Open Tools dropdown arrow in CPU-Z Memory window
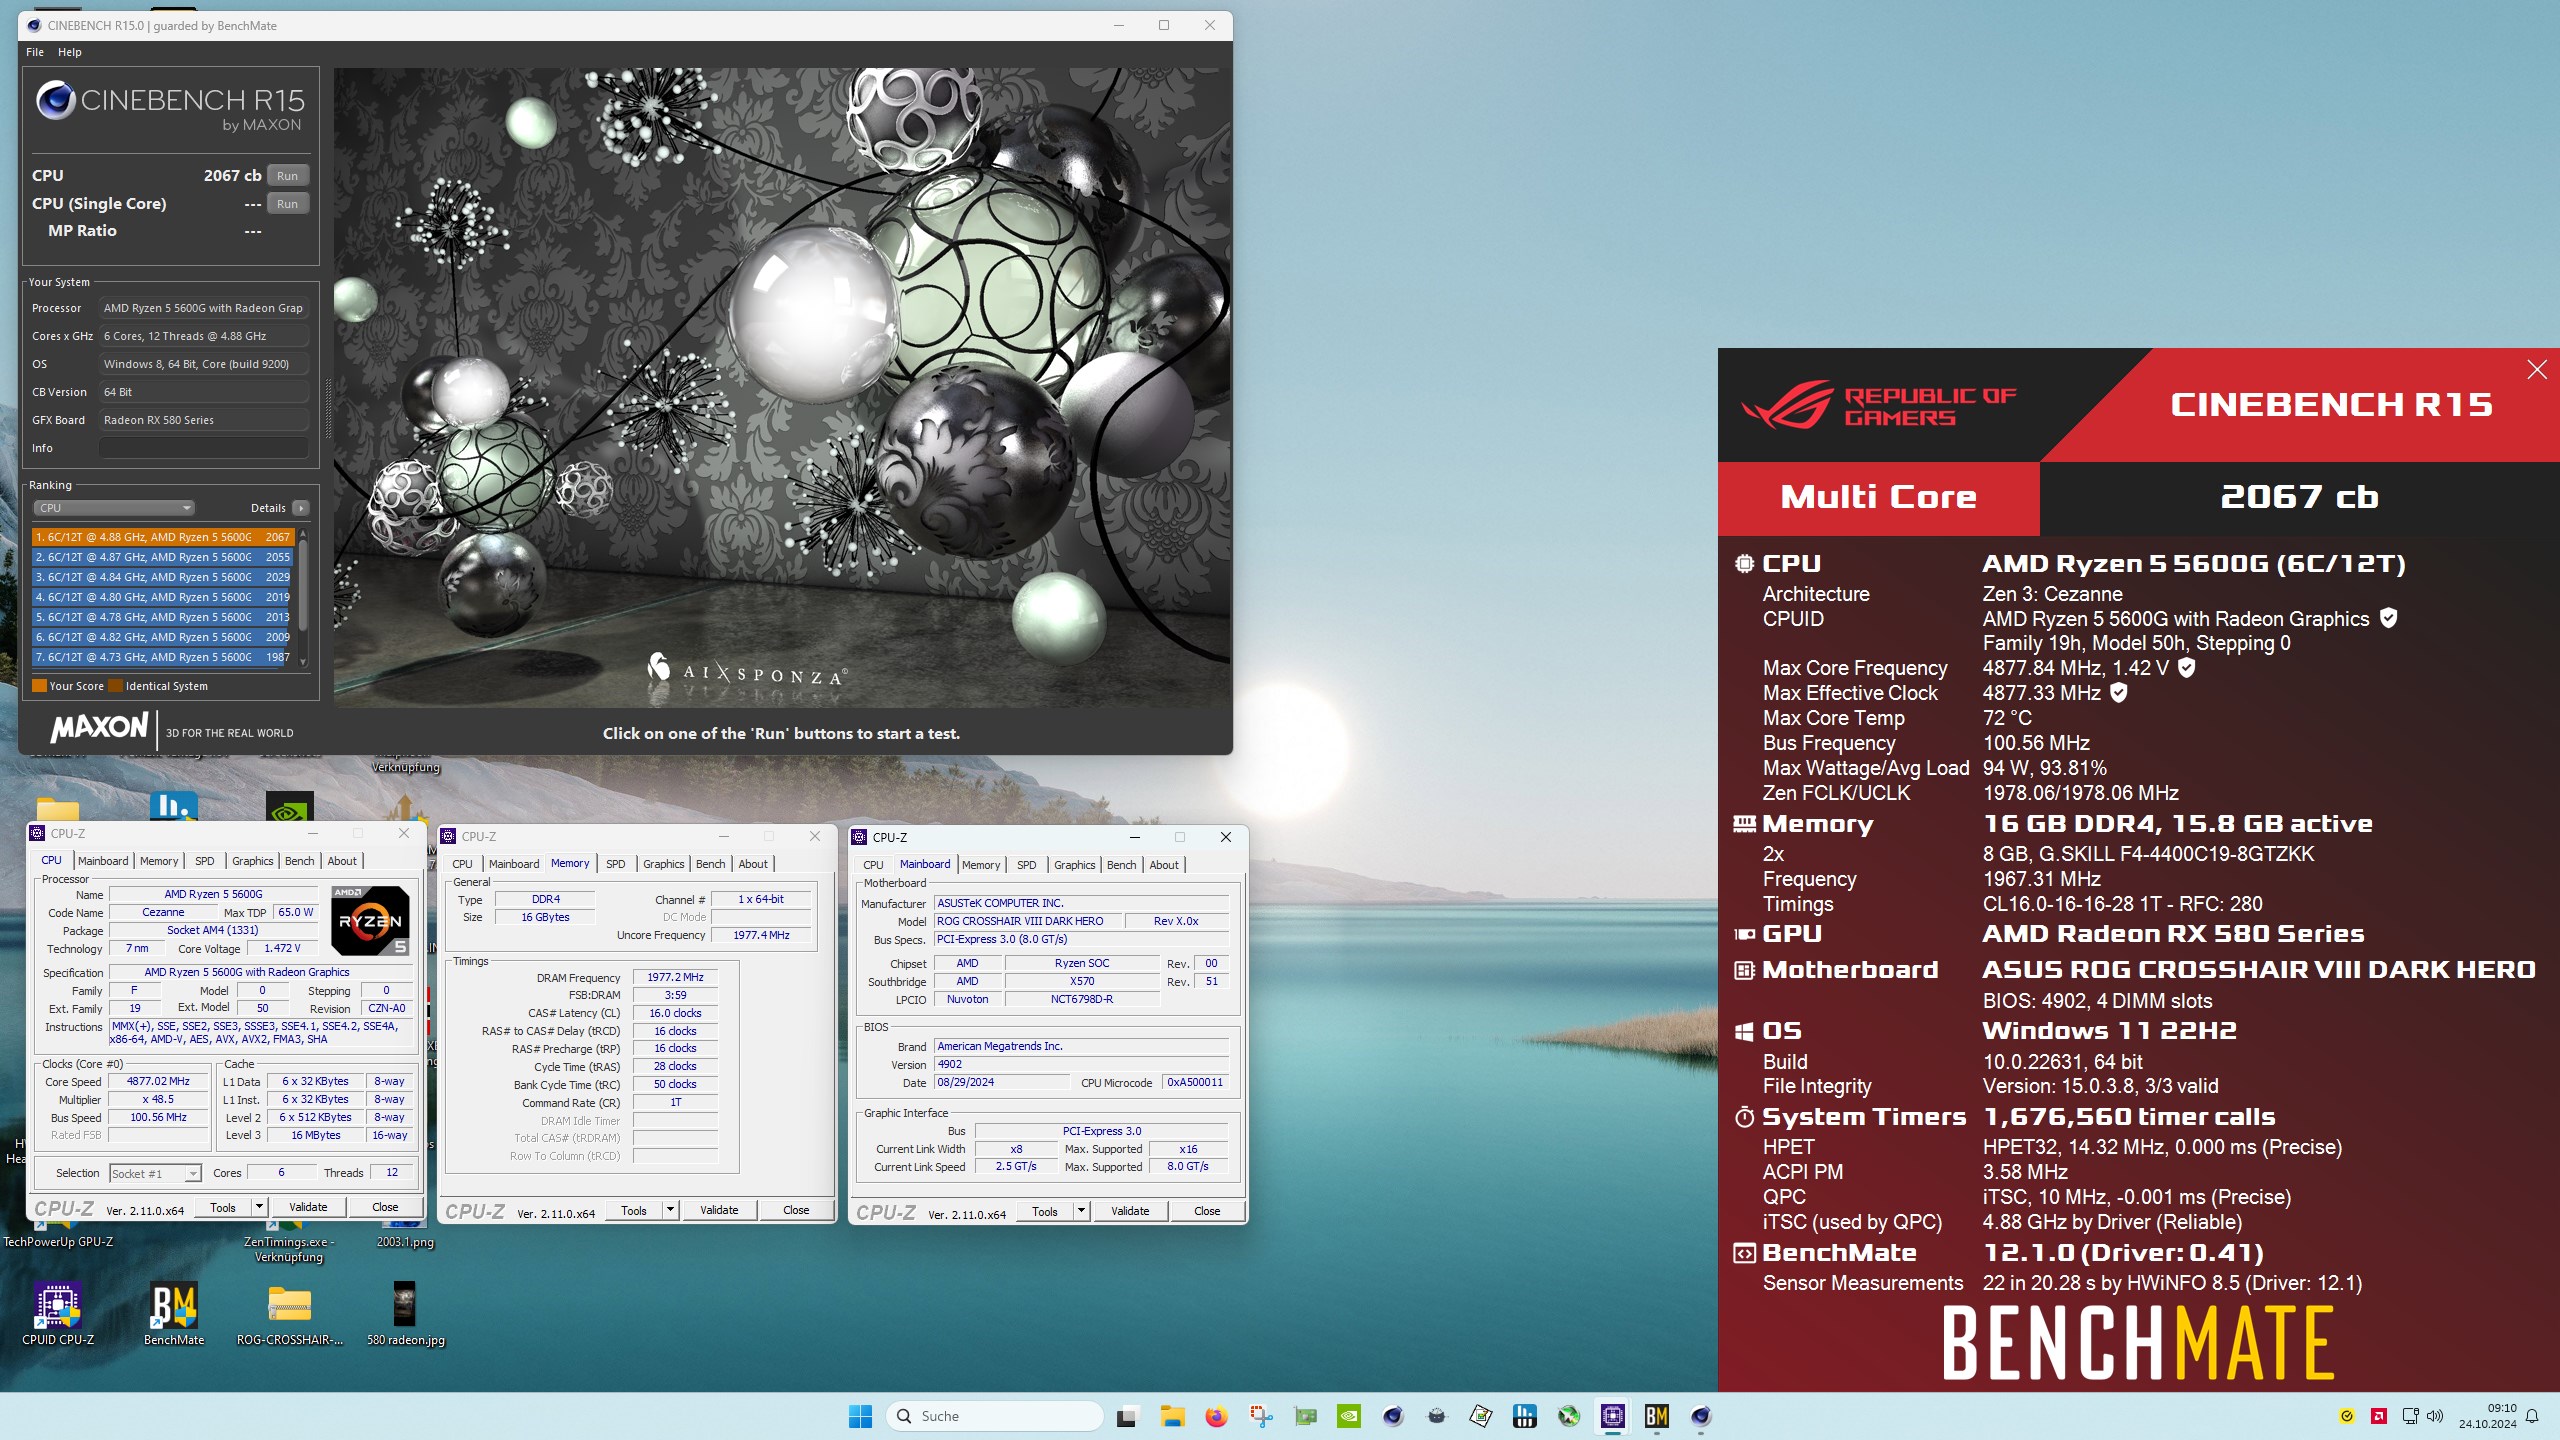2560x1440 pixels. [x=670, y=1210]
